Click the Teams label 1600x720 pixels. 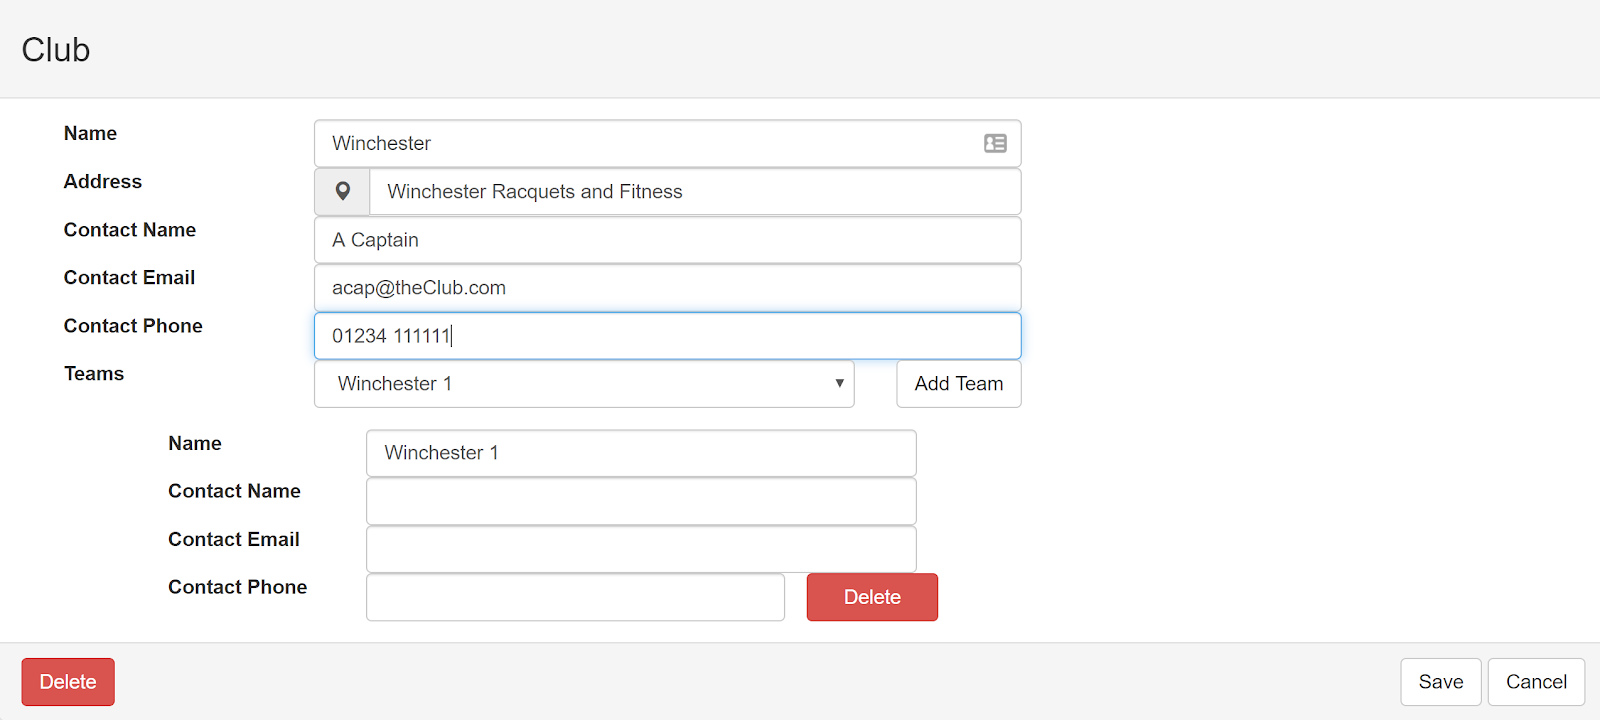94,374
